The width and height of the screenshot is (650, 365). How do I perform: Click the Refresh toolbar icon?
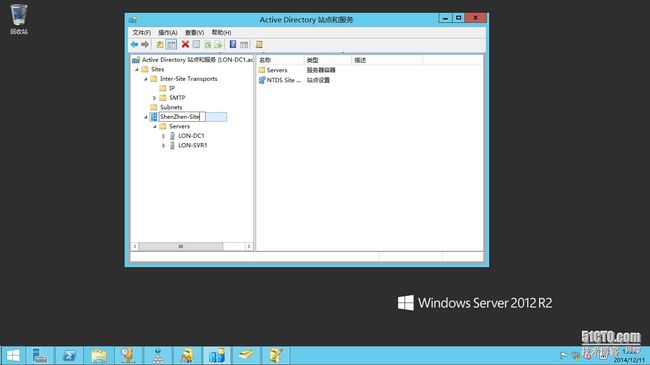point(207,44)
